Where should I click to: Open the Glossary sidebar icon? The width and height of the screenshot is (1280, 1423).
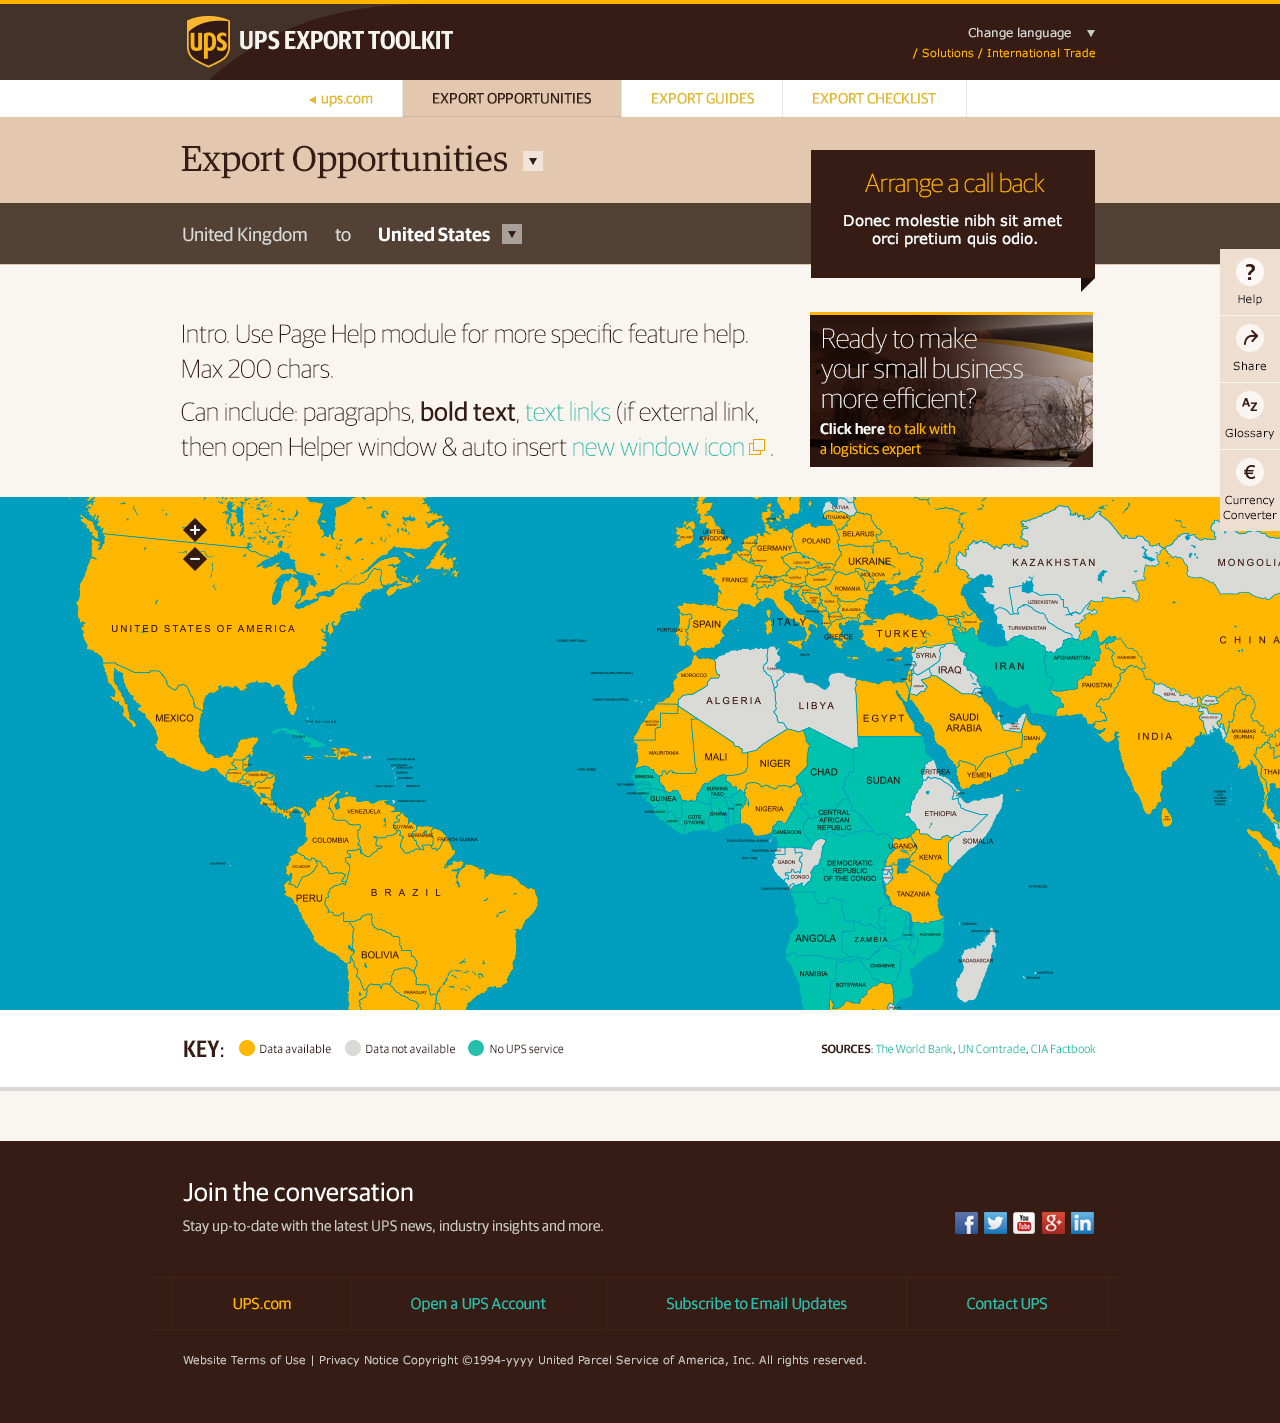pos(1249,405)
